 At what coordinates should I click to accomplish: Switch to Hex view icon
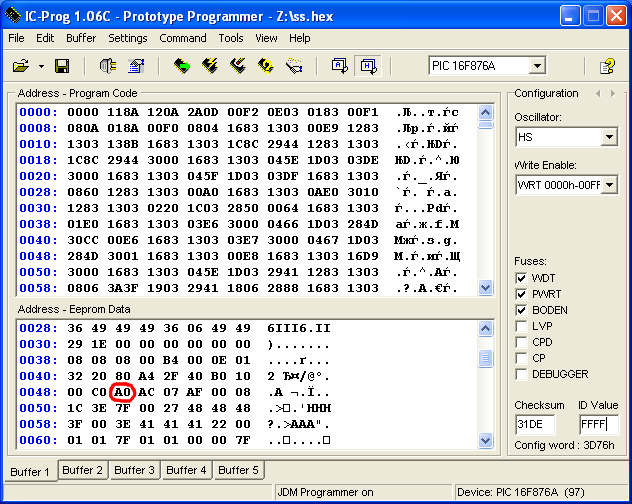tap(368, 66)
